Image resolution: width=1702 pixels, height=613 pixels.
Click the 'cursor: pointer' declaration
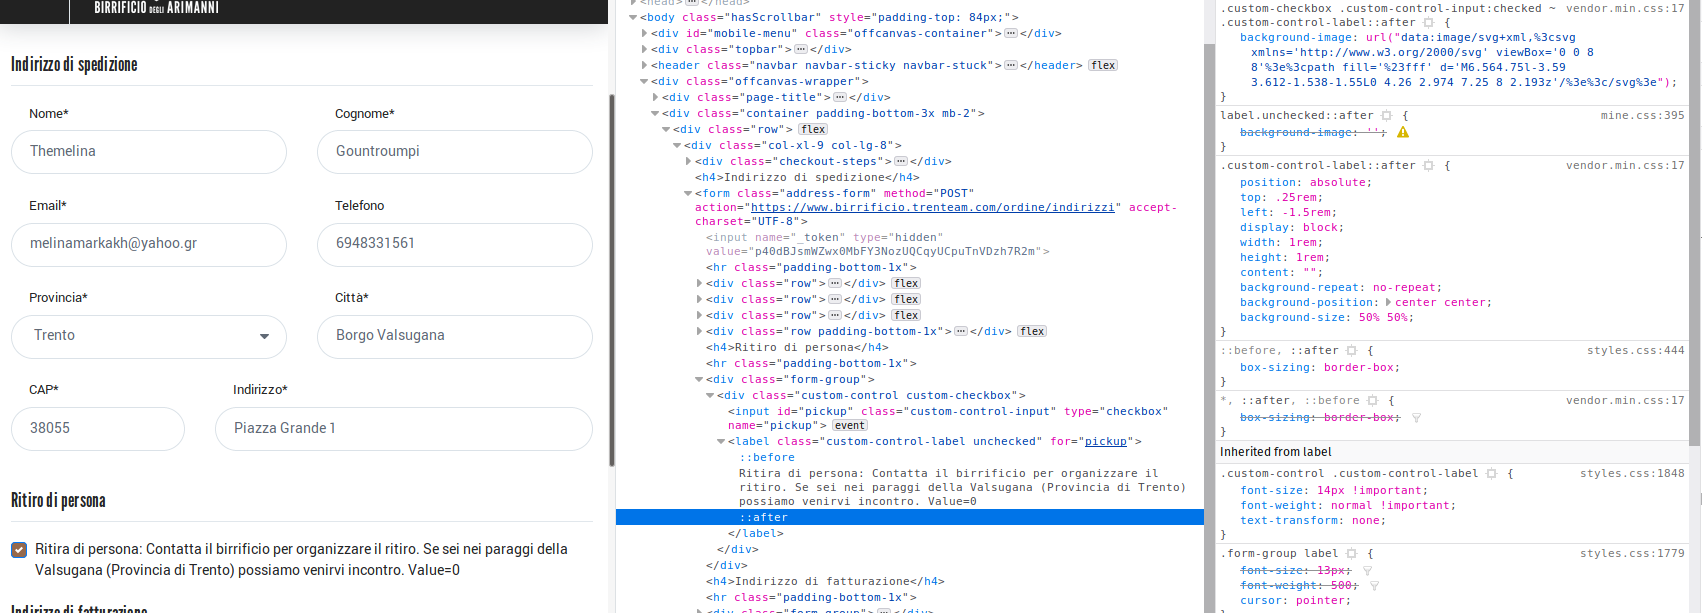[x=1295, y=601]
